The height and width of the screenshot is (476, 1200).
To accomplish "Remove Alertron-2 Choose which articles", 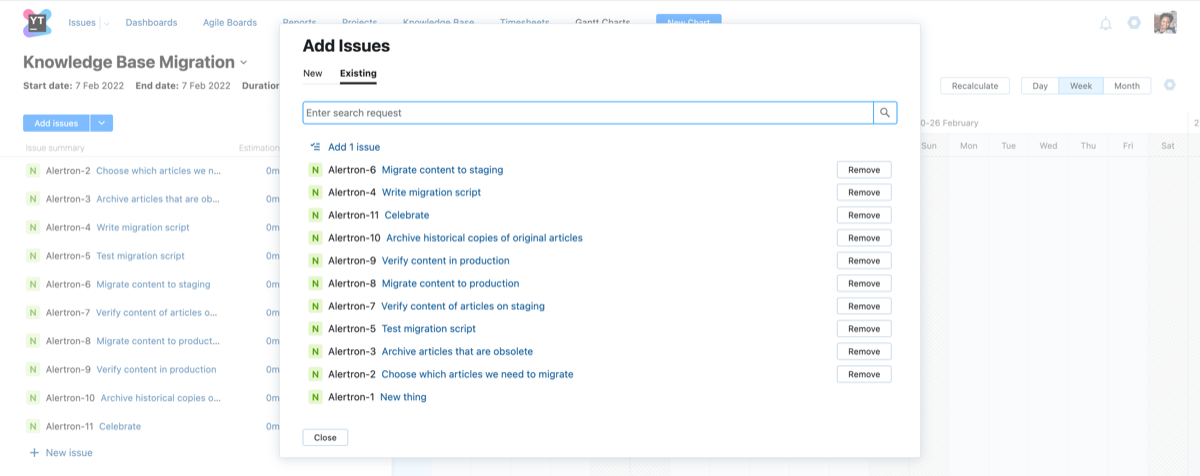I will [864, 374].
